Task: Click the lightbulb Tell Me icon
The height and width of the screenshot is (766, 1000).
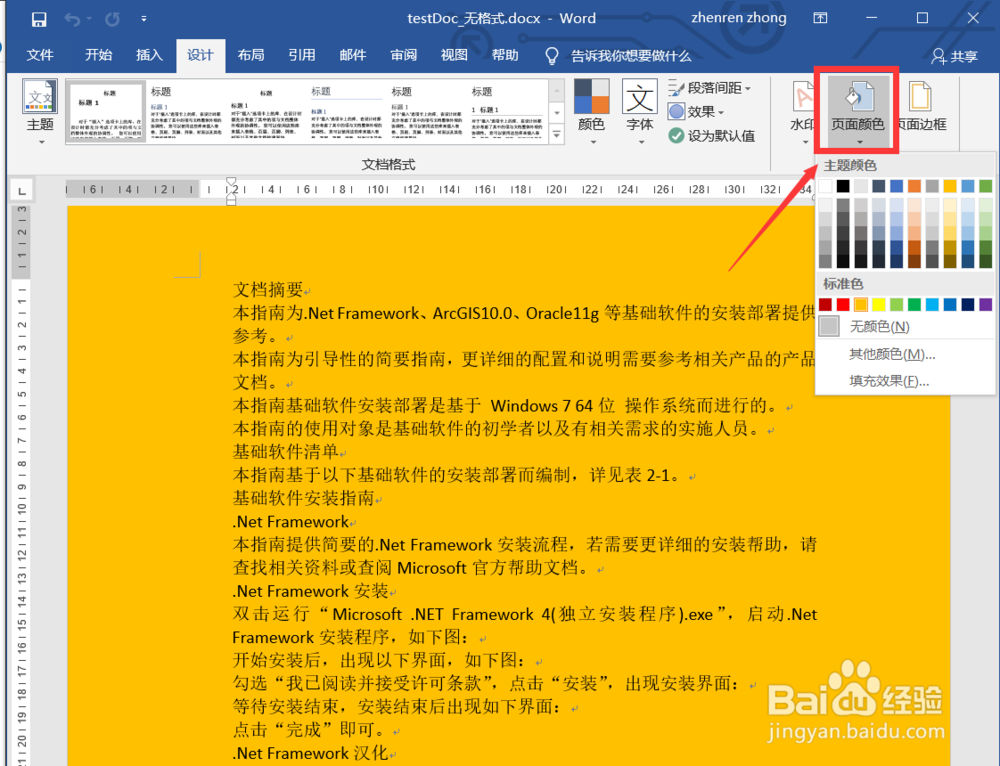Action: (552, 56)
